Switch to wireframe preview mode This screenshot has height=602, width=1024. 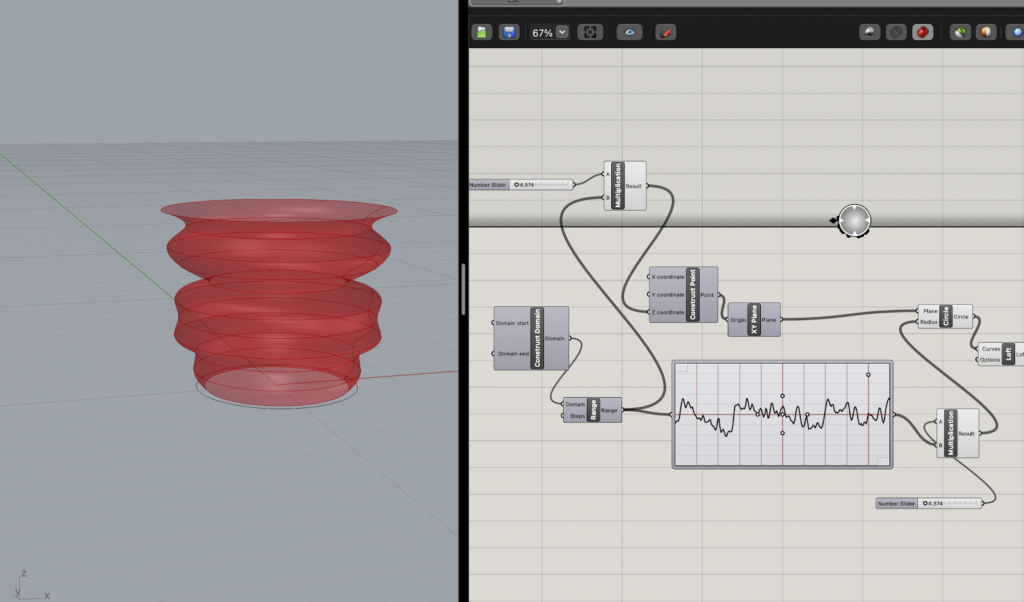coord(896,32)
